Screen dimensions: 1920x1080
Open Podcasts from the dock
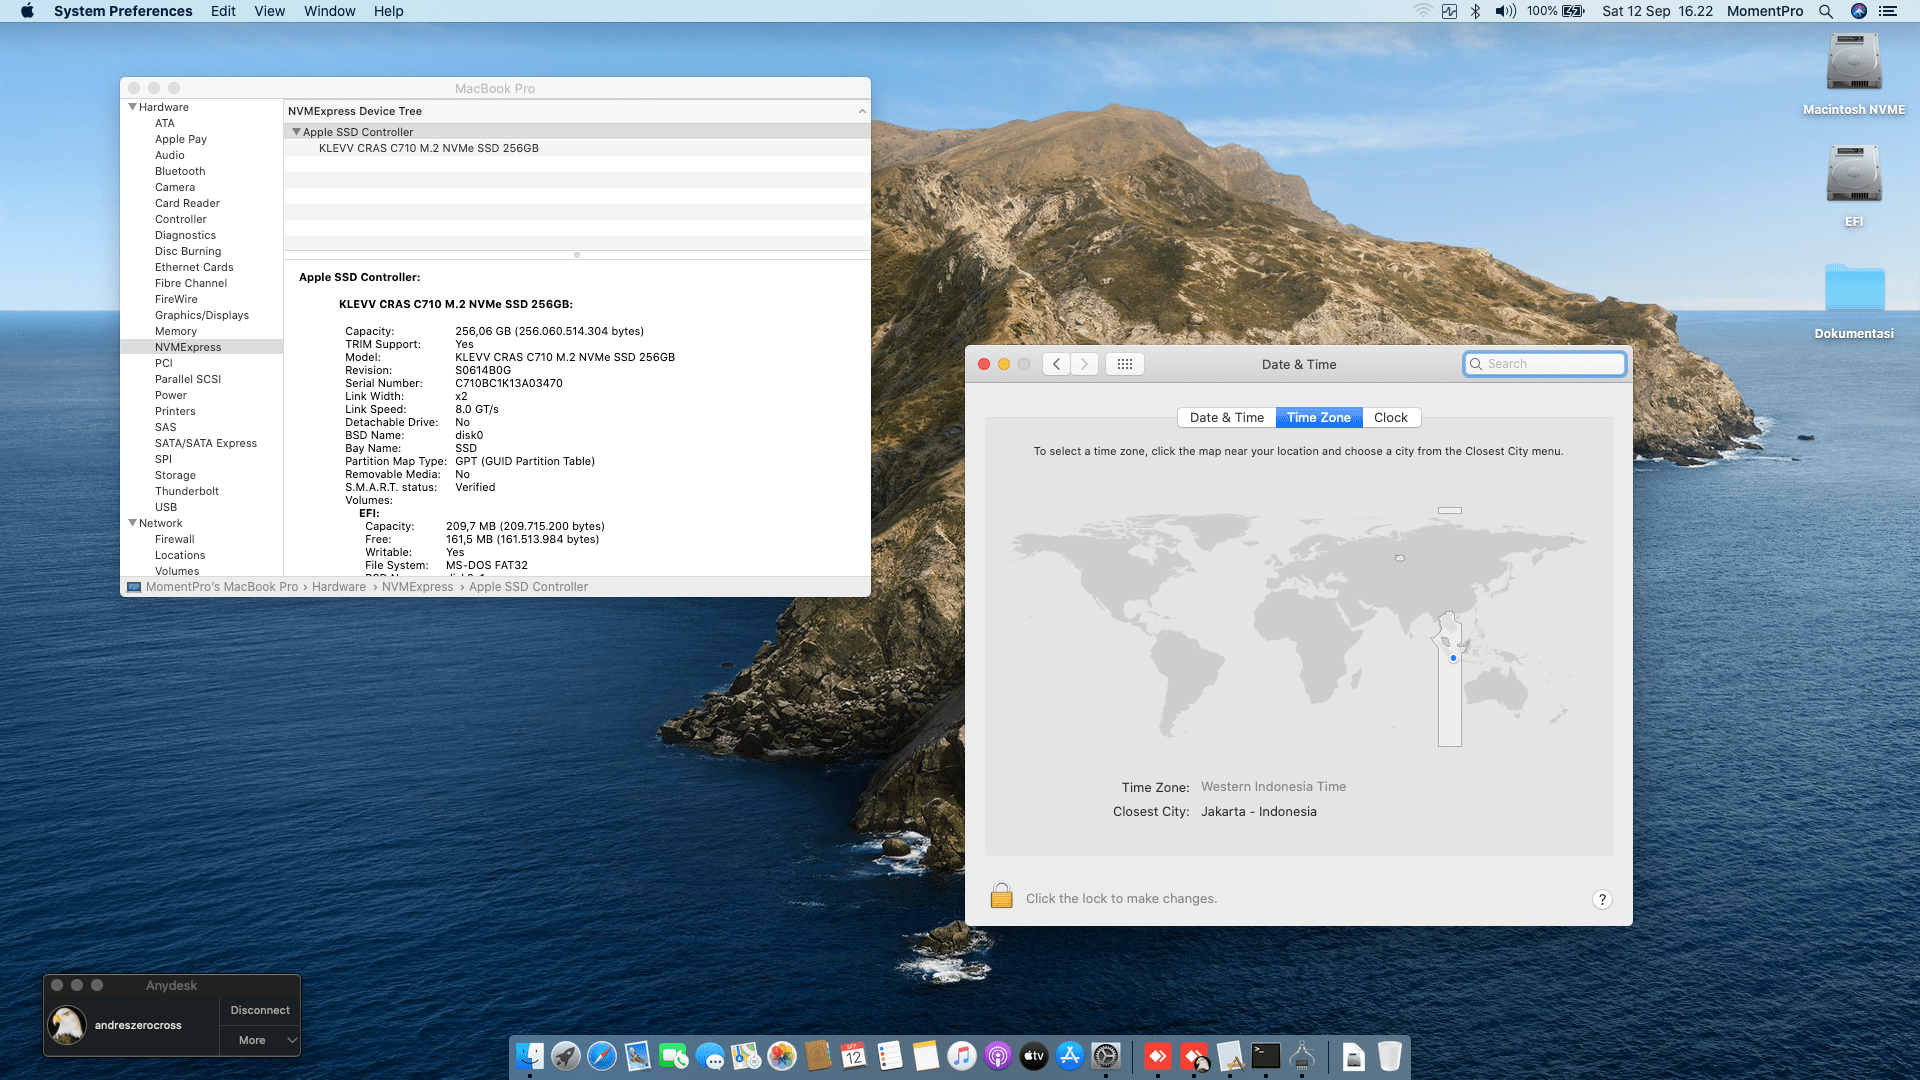[998, 1056]
